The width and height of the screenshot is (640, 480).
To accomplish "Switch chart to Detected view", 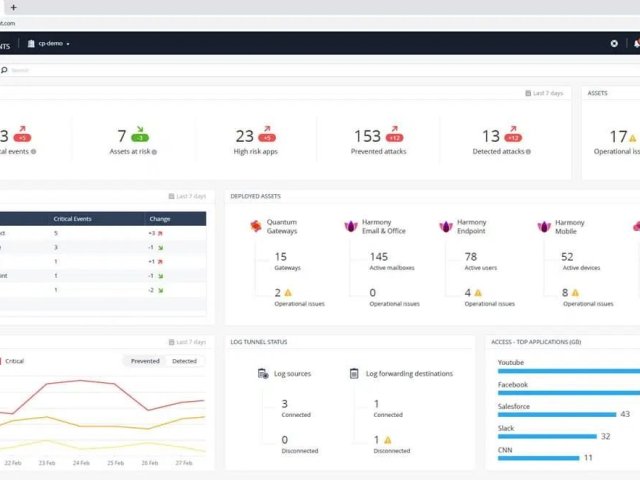I will (184, 361).
